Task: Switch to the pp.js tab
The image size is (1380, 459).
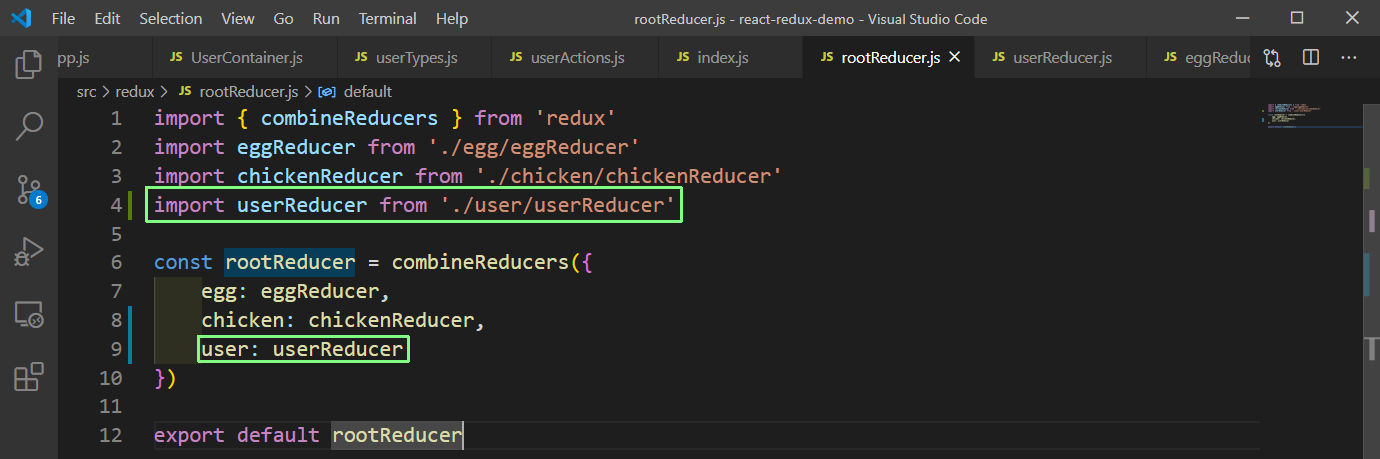Action: coord(104,58)
